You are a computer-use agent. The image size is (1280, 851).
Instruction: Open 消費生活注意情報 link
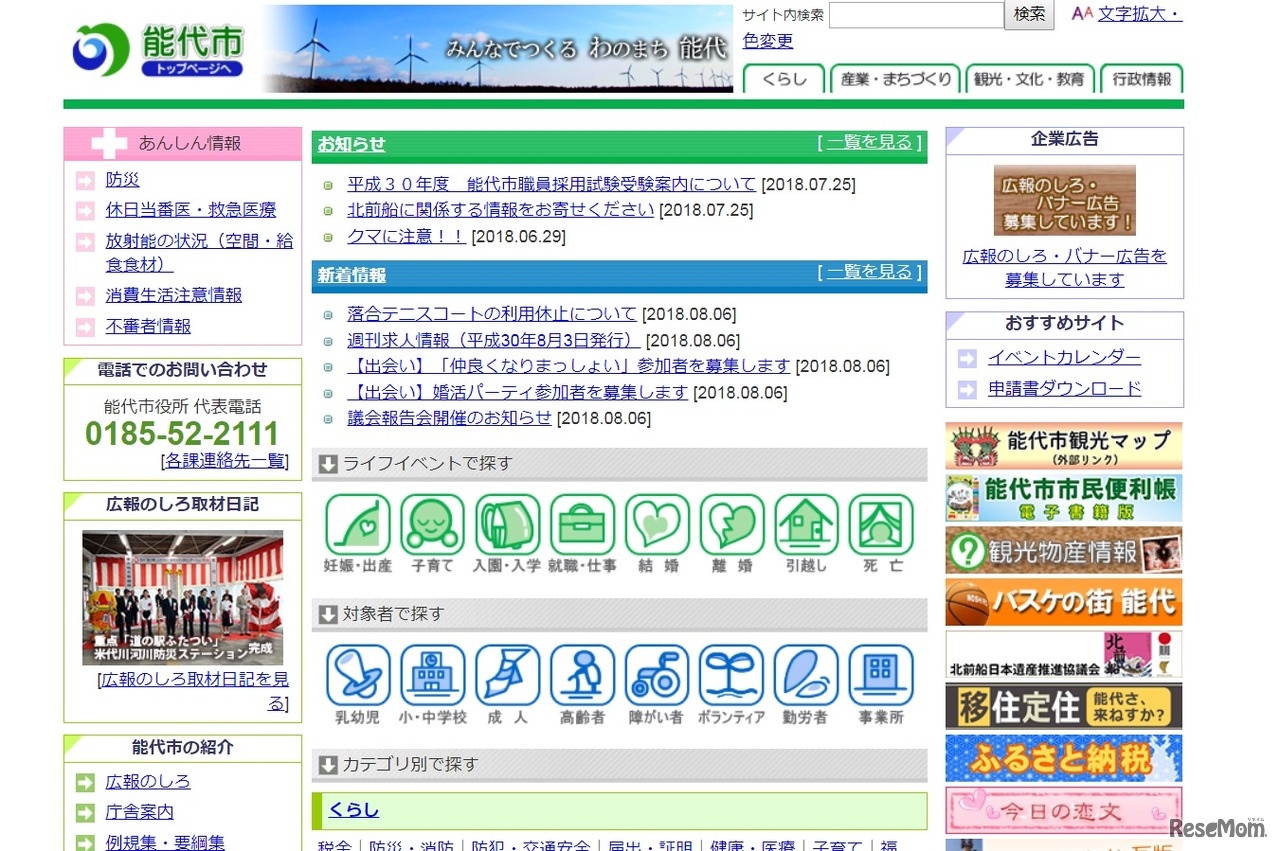pos(174,295)
